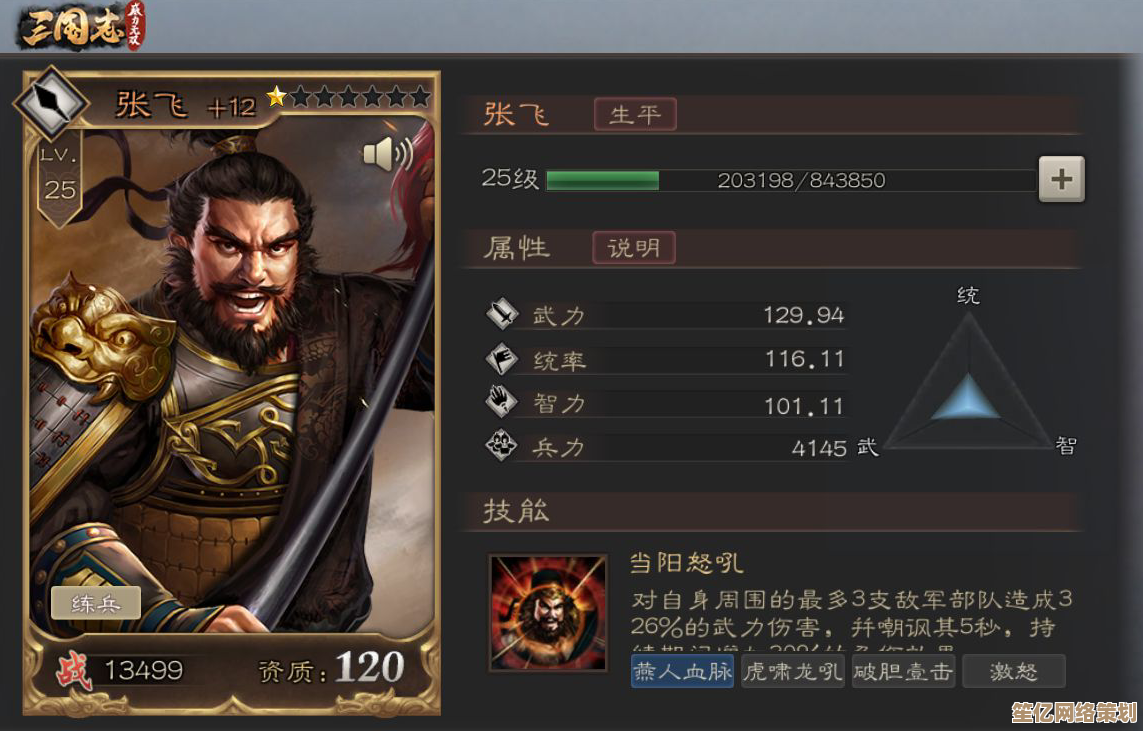Viewport: 1143px width, 731px height.
Task: Open the 生平 biography button
Action: pos(635,114)
